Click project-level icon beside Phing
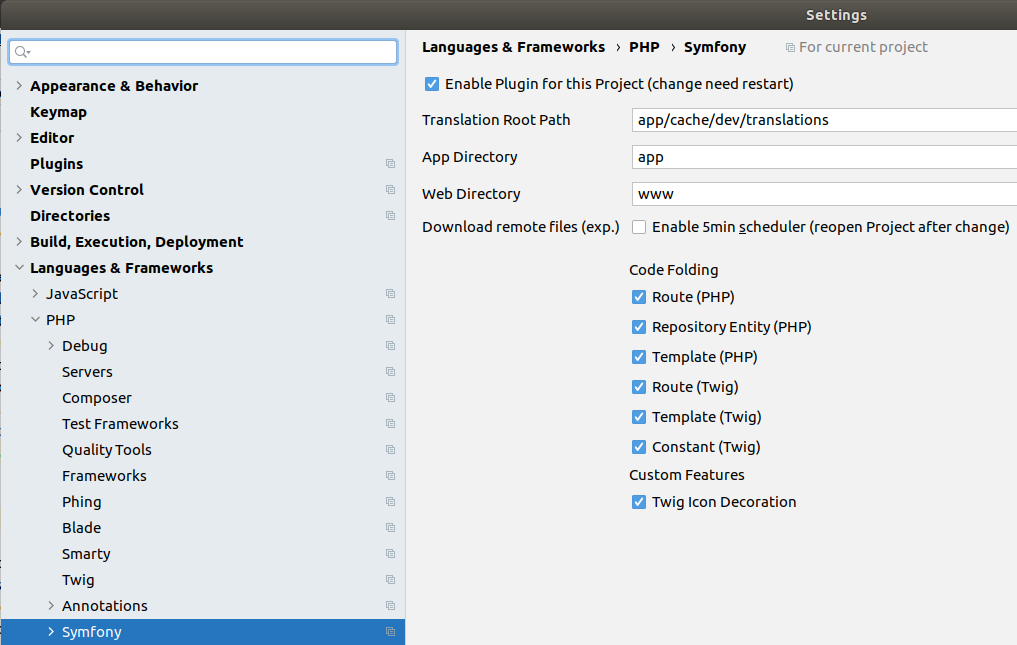Image resolution: width=1017 pixels, height=645 pixels. coord(390,502)
